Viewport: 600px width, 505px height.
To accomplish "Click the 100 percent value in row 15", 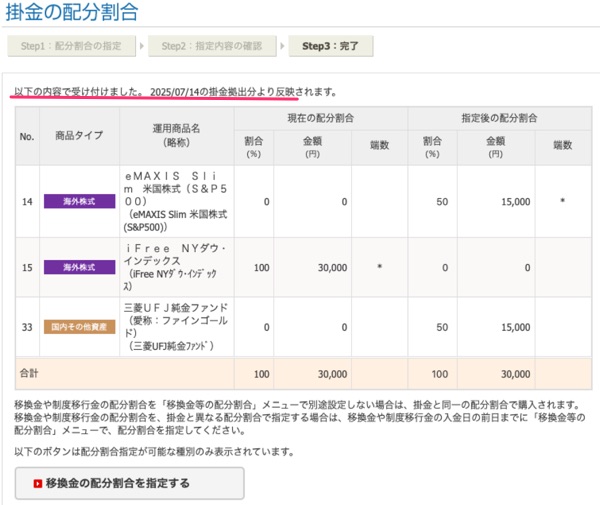I will (x=262, y=267).
